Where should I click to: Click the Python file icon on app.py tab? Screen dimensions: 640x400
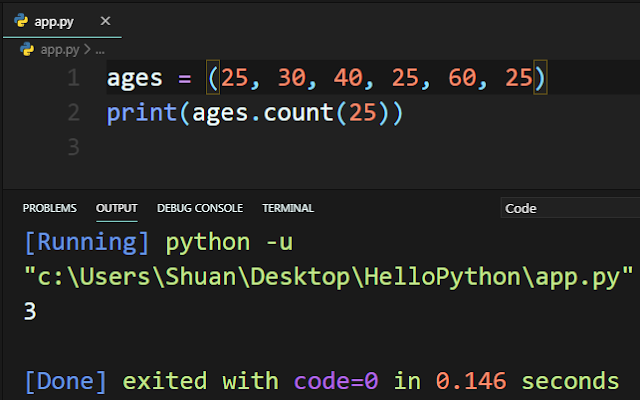click(21, 20)
